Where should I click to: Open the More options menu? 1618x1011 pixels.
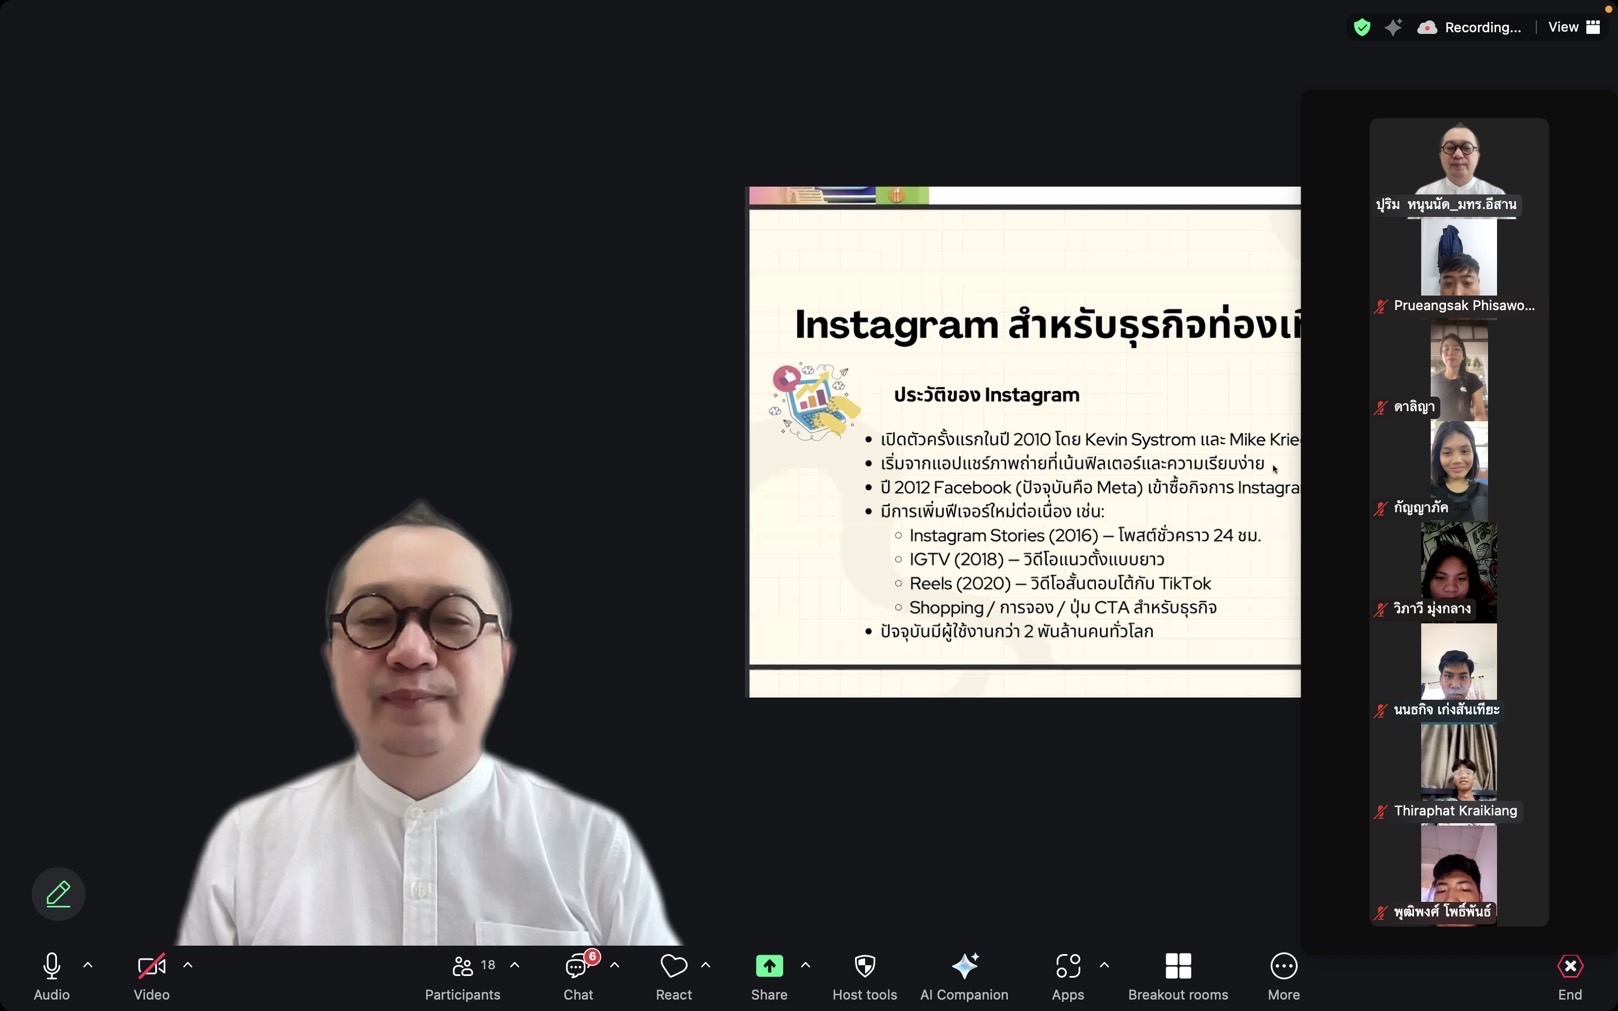1283,975
